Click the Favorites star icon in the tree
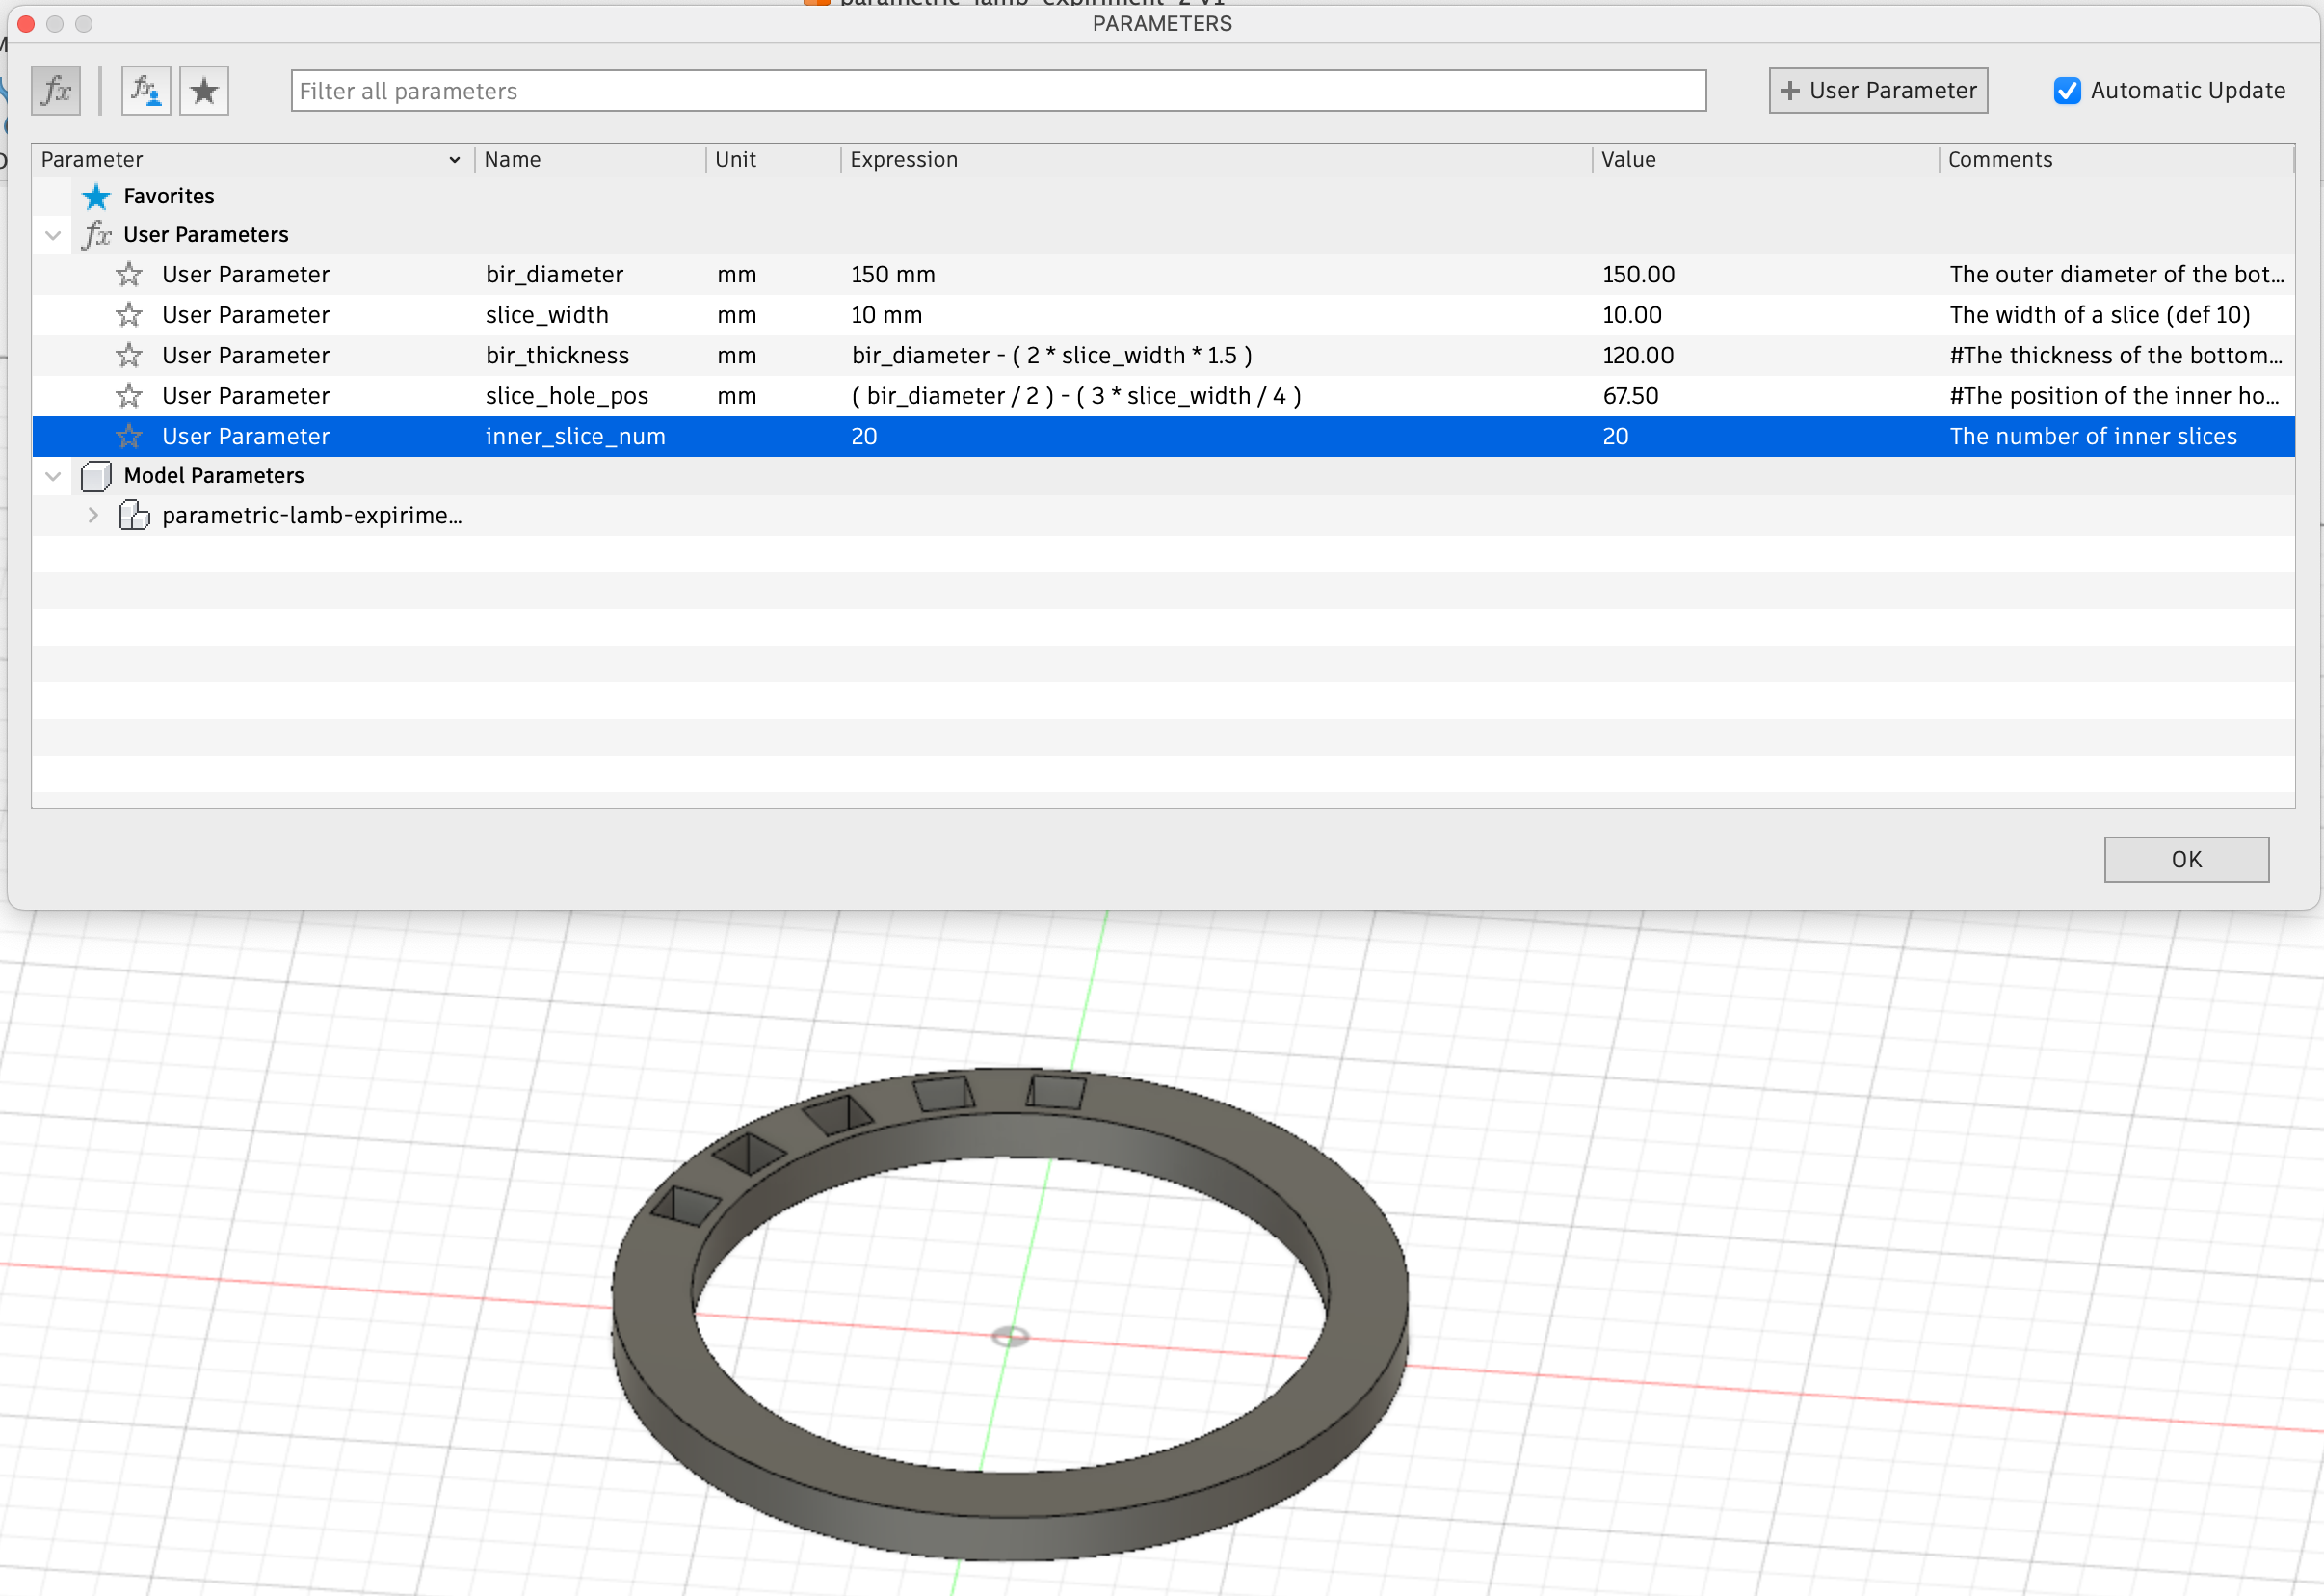The image size is (2324, 1596). click(96, 196)
